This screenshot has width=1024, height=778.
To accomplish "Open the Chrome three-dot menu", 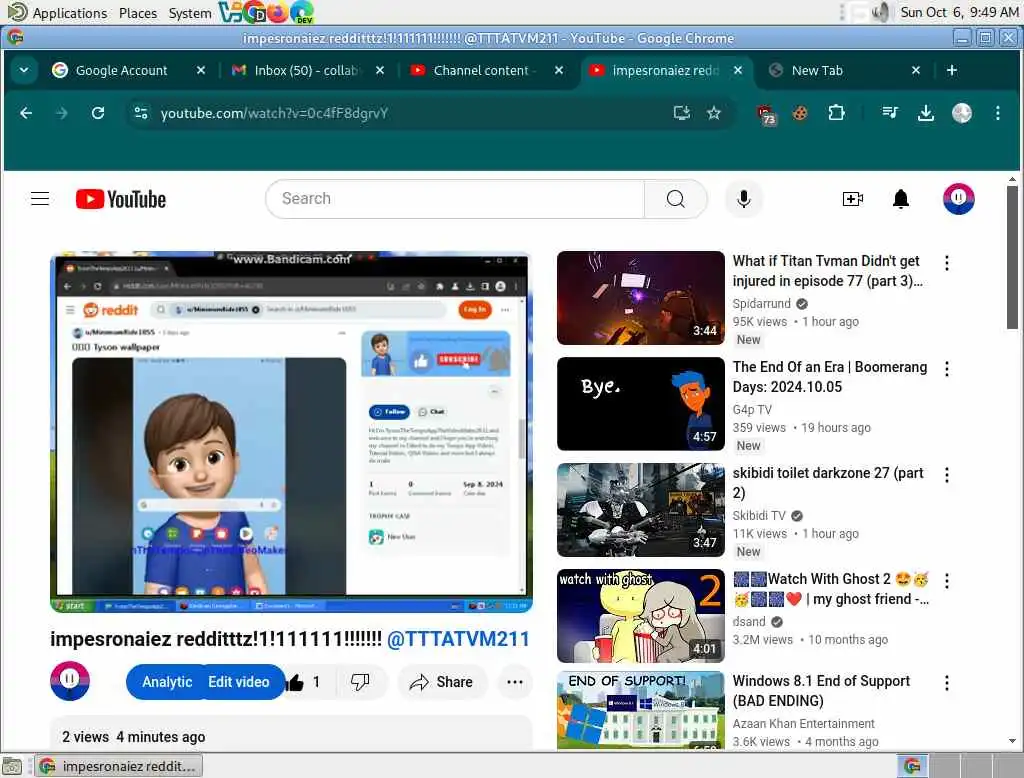I will 997,113.
